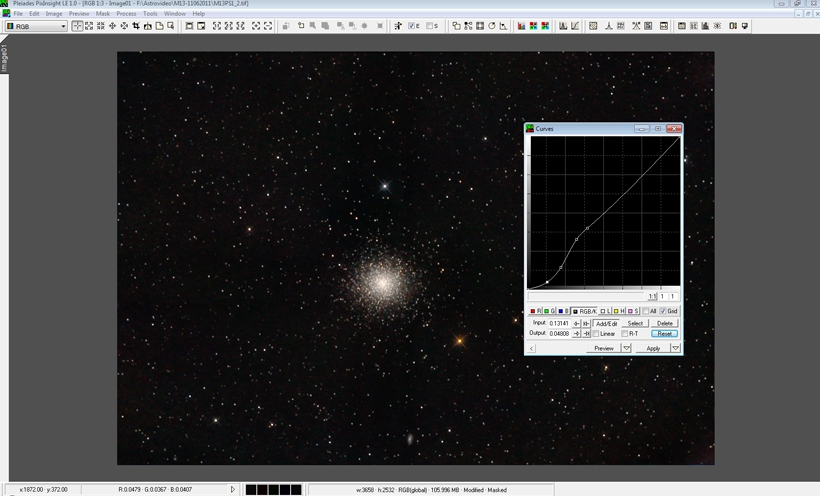Open the Mask menu

point(102,14)
